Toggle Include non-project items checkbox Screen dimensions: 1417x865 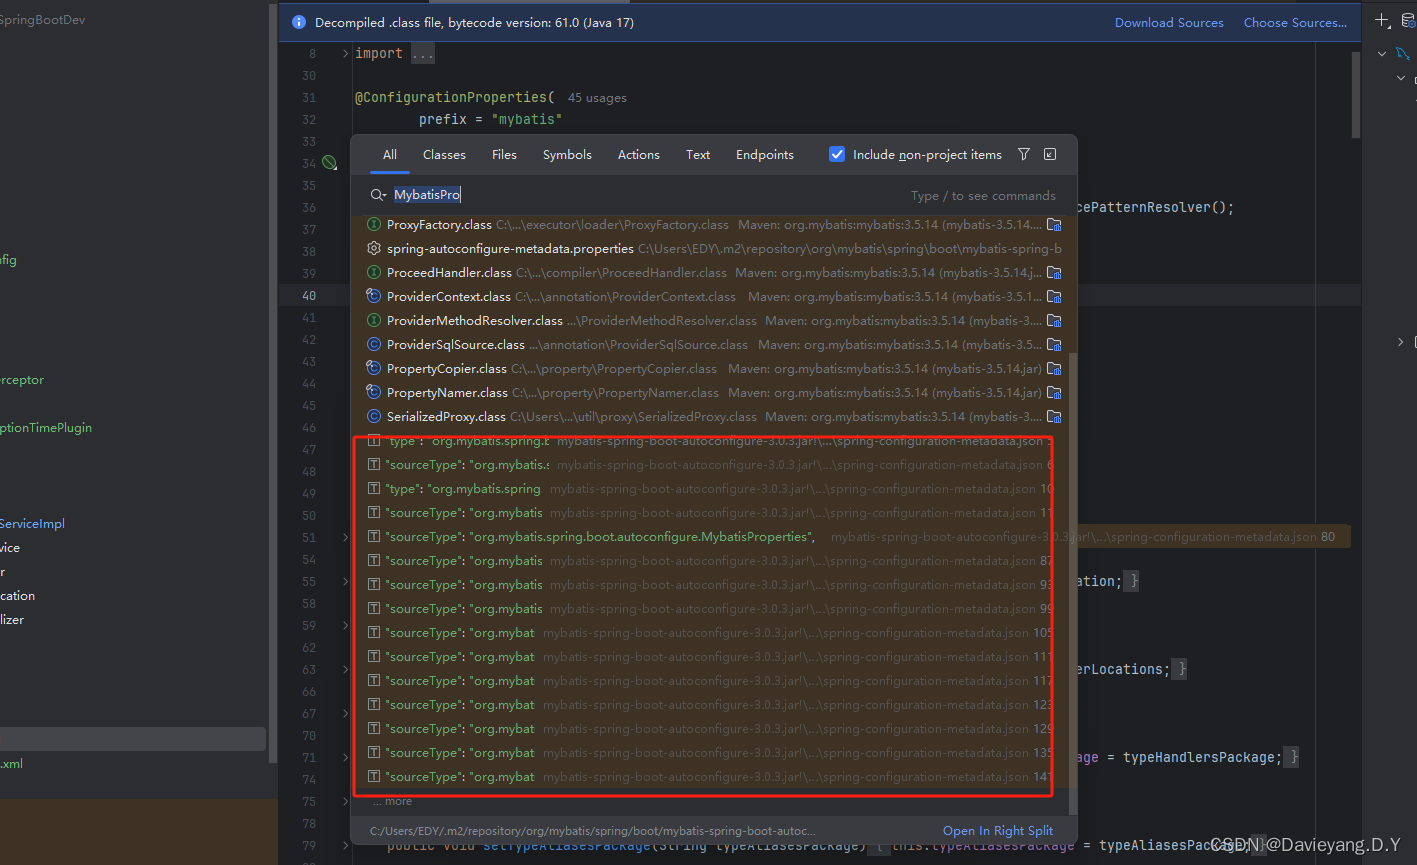point(837,154)
